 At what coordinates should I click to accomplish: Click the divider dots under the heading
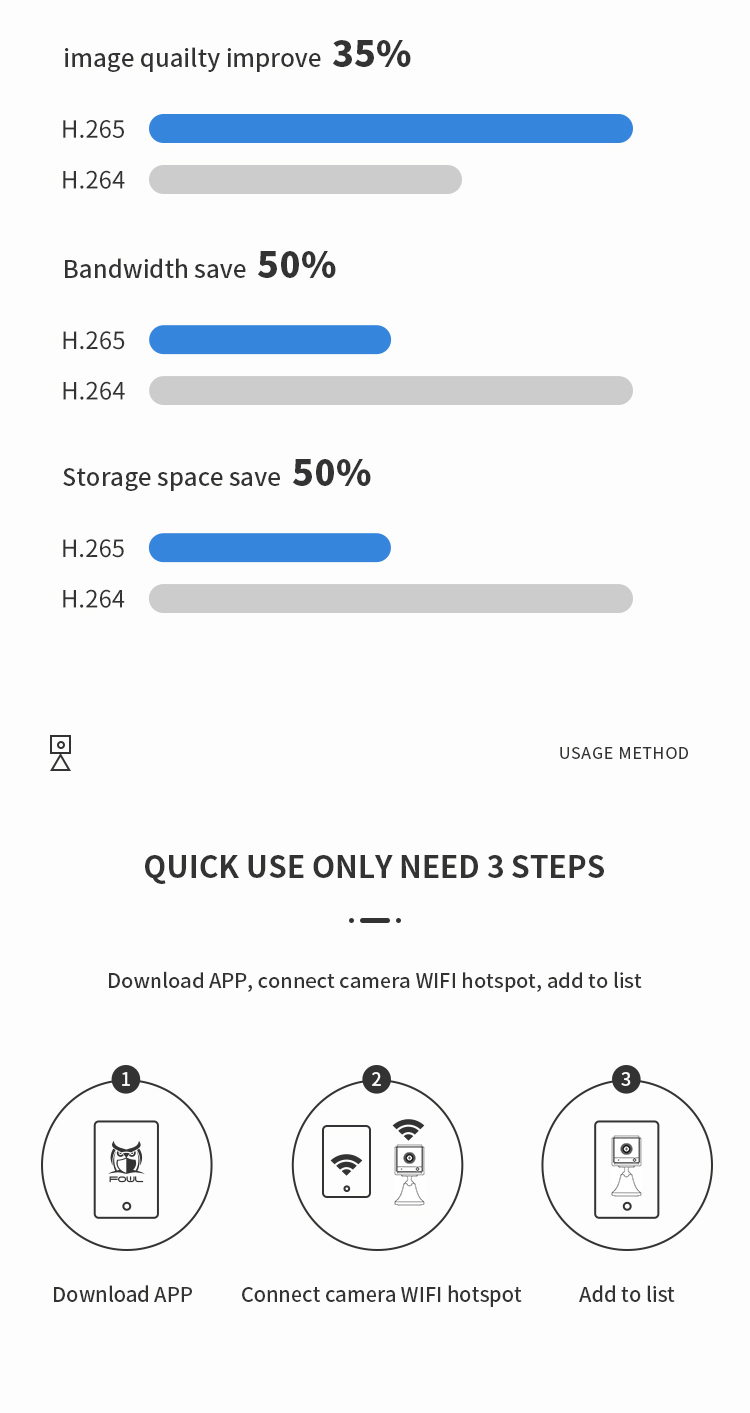(375, 920)
